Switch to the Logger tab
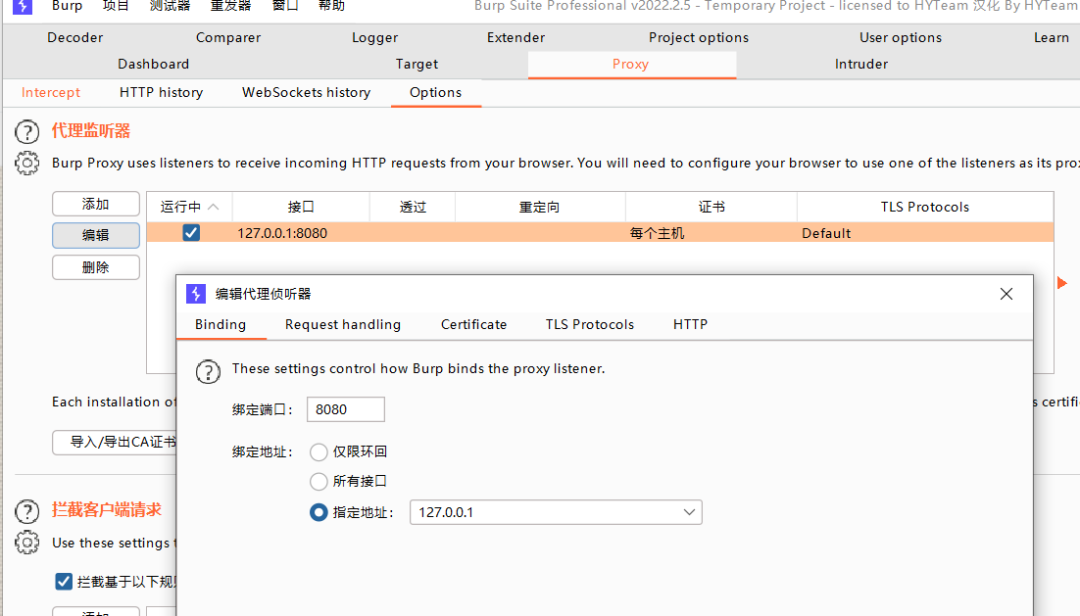The width and height of the screenshot is (1080, 616). point(375,38)
